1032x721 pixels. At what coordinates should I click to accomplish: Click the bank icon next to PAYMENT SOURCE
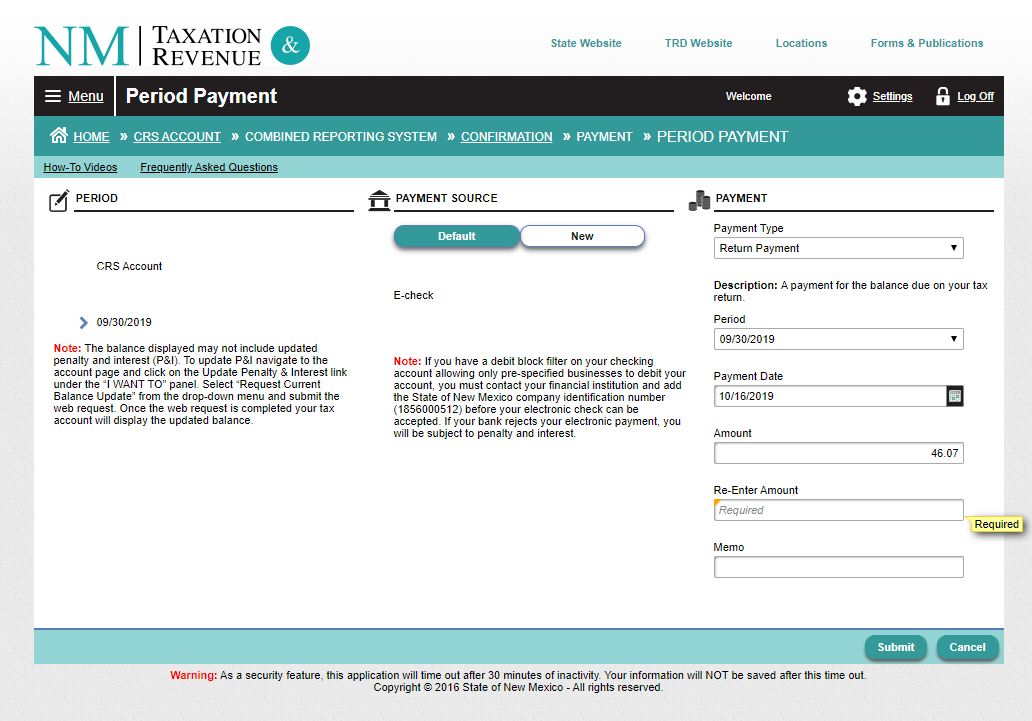(379, 199)
